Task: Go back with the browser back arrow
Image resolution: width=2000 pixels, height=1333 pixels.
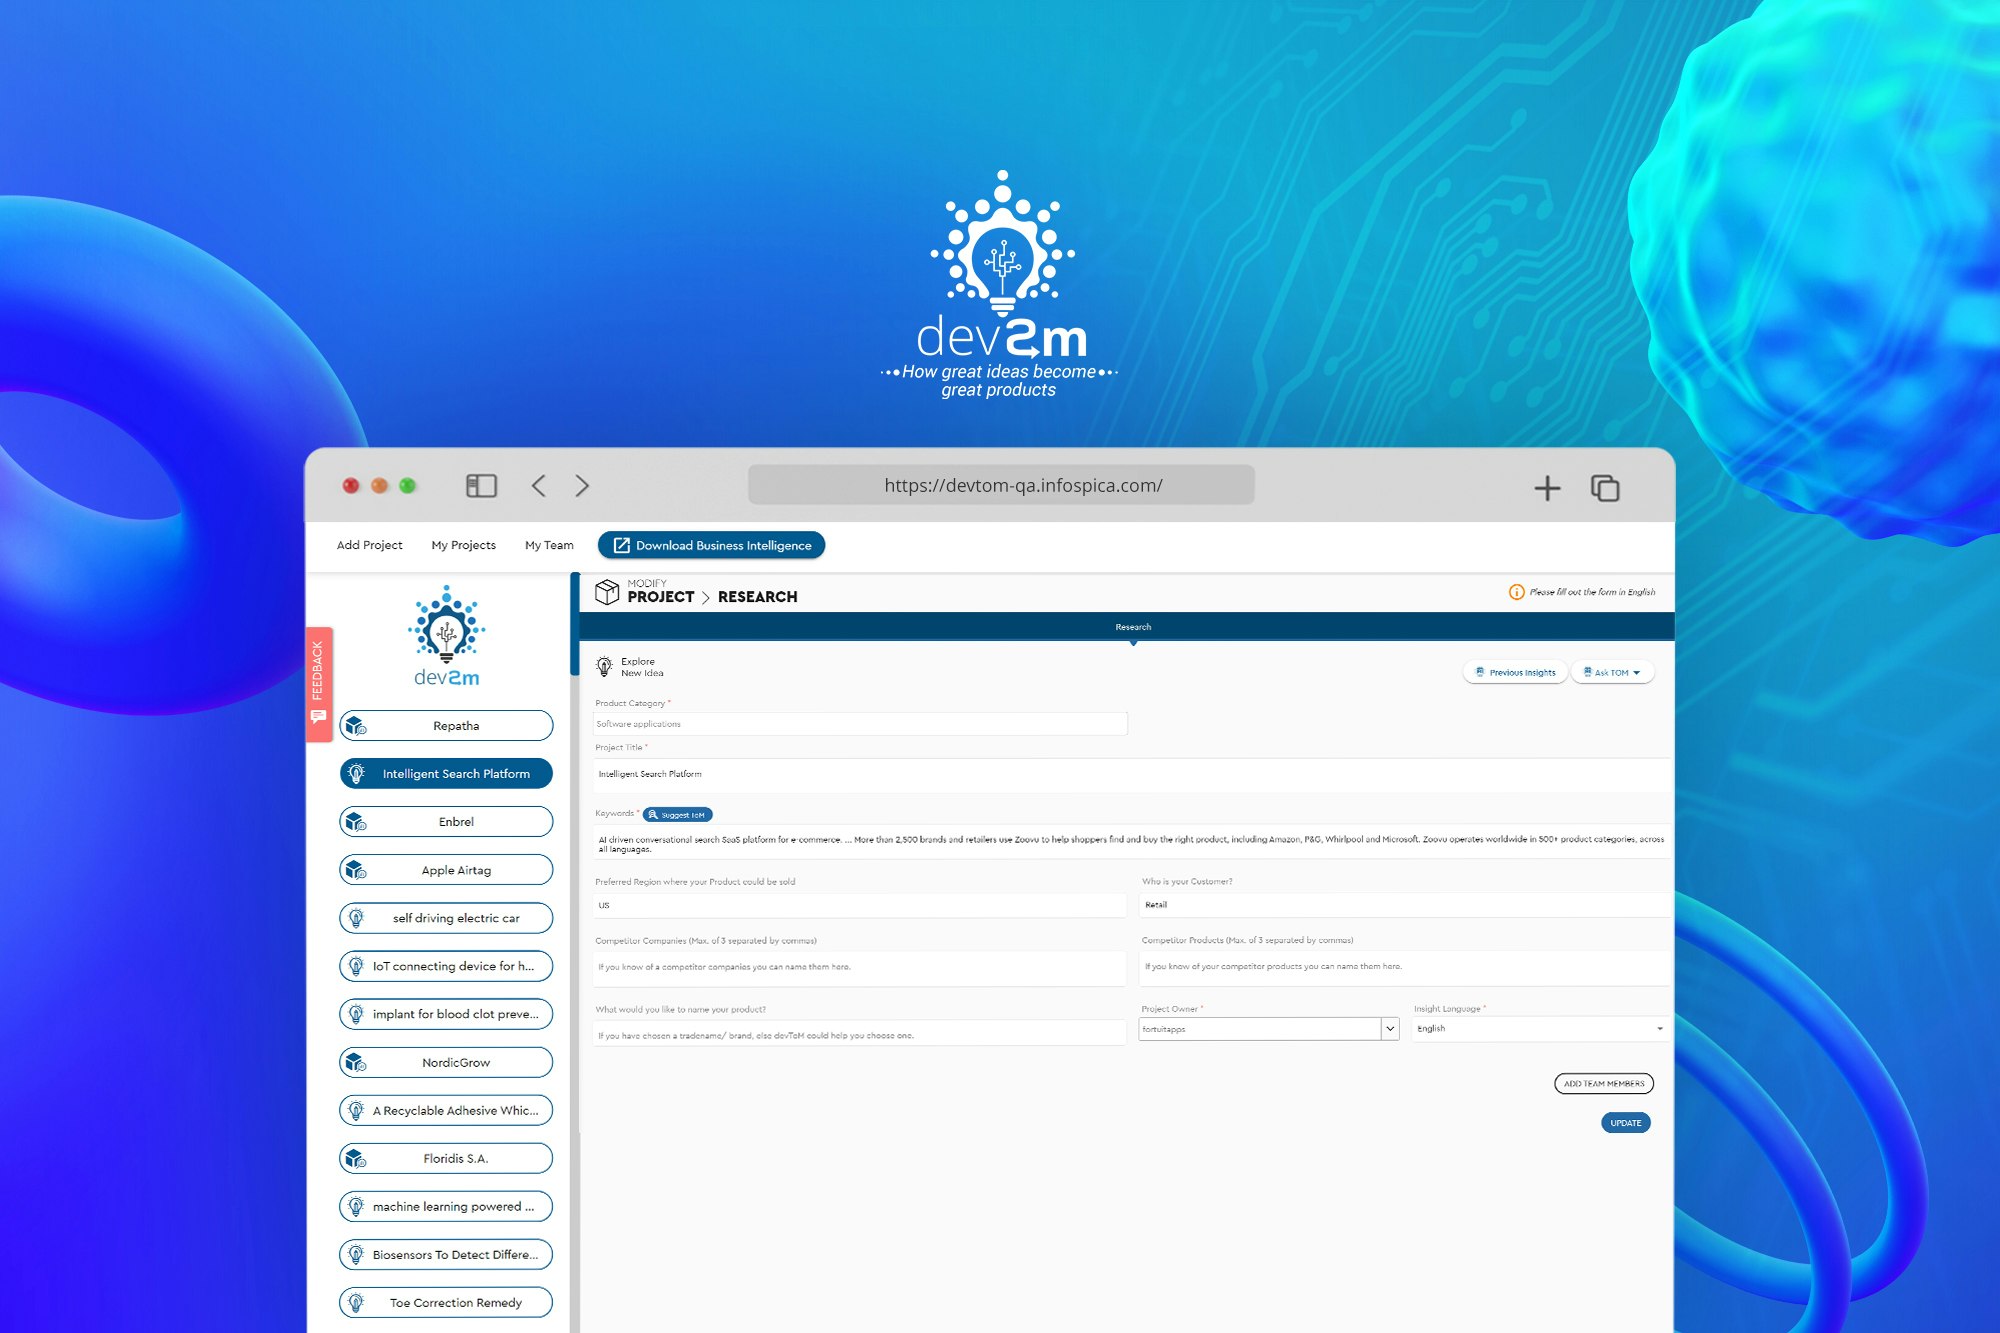Action: (x=538, y=486)
